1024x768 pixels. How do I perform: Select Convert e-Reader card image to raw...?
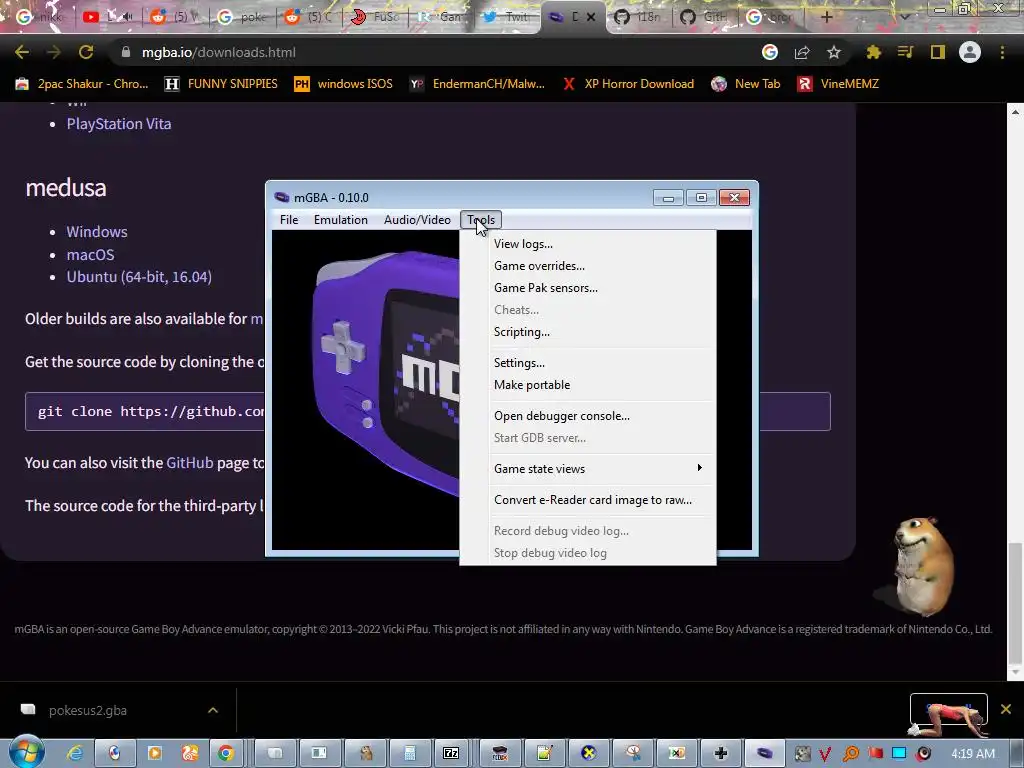pos(588,500)
